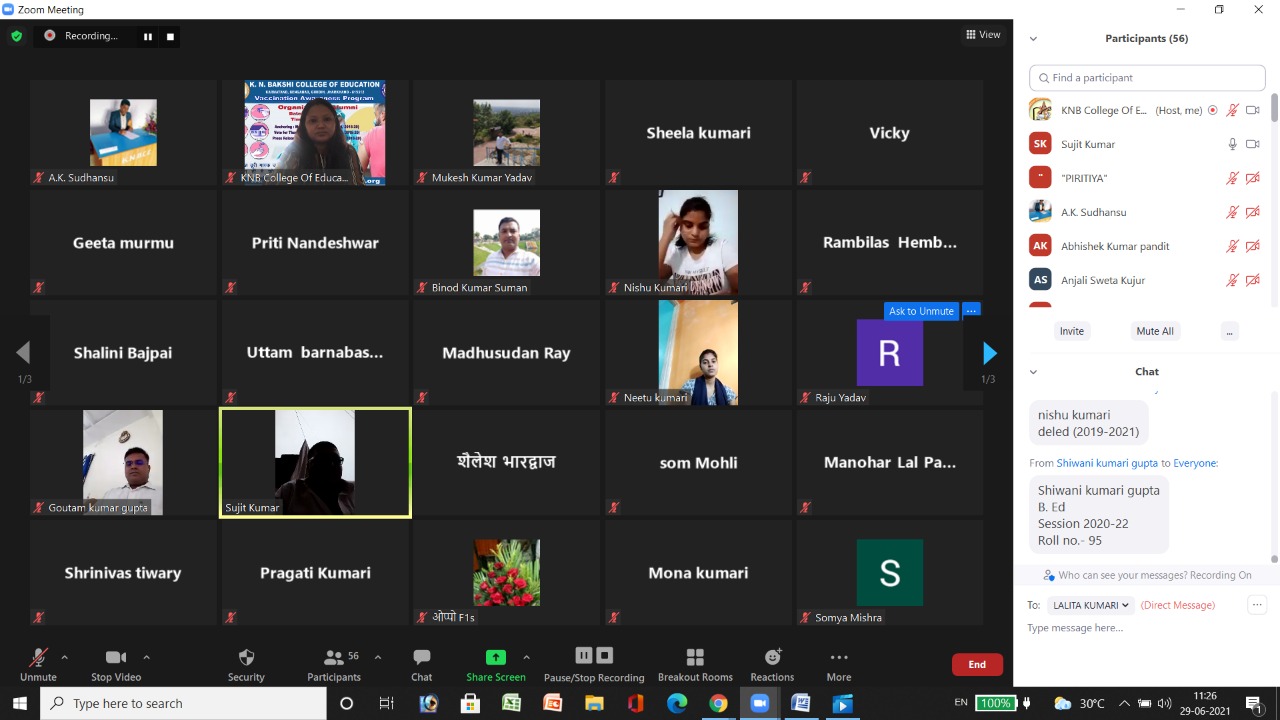
Task: Open the View layout menu
Action: pos(983,35)
